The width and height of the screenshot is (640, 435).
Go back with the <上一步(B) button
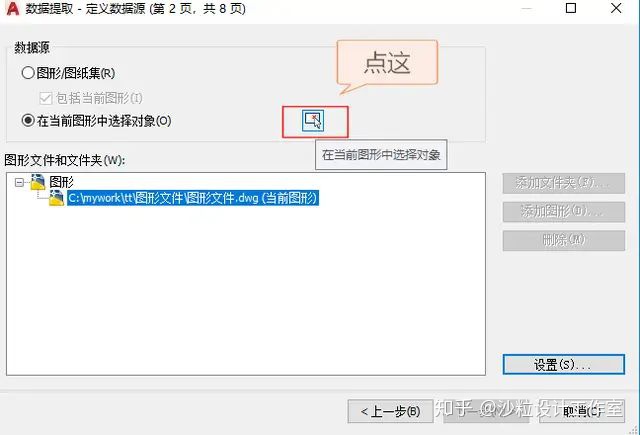390,411
